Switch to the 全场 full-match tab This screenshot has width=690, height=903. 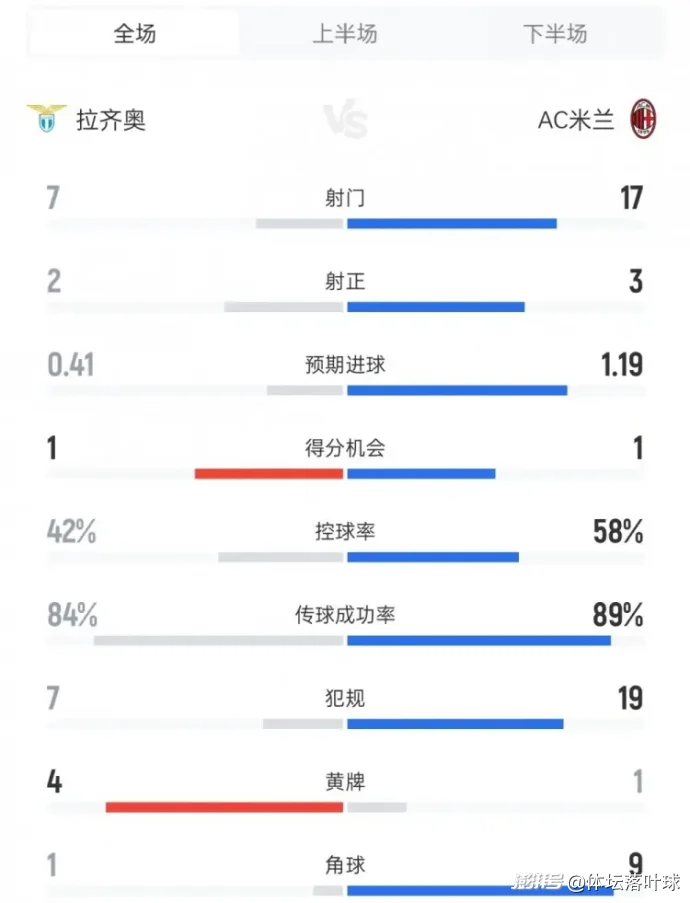(x=135, y=34)
